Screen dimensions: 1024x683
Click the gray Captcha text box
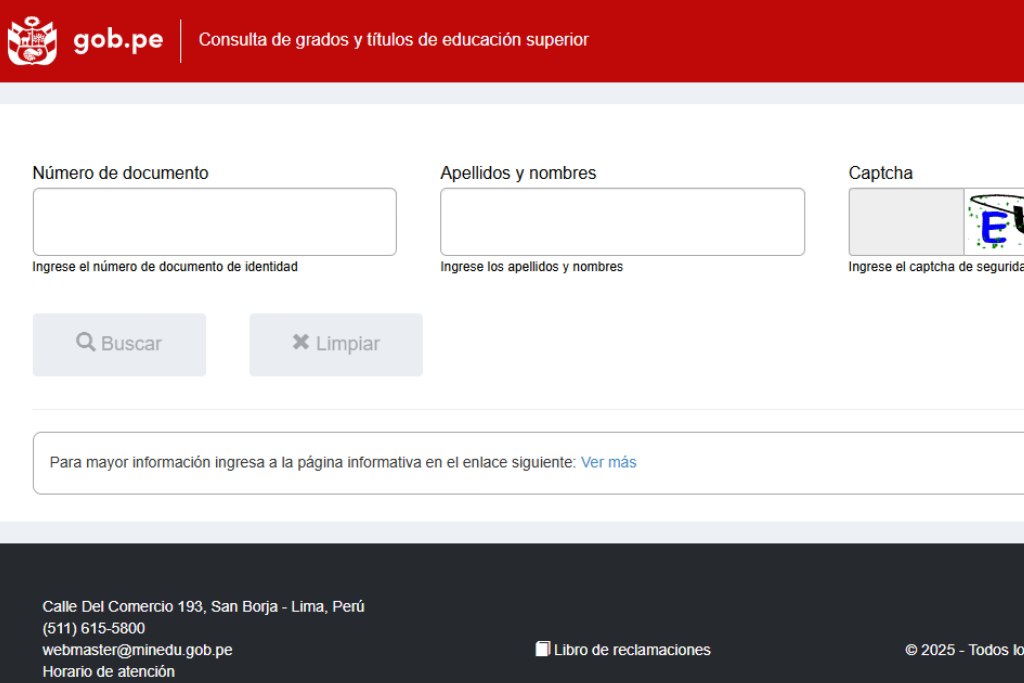[906, 222]
